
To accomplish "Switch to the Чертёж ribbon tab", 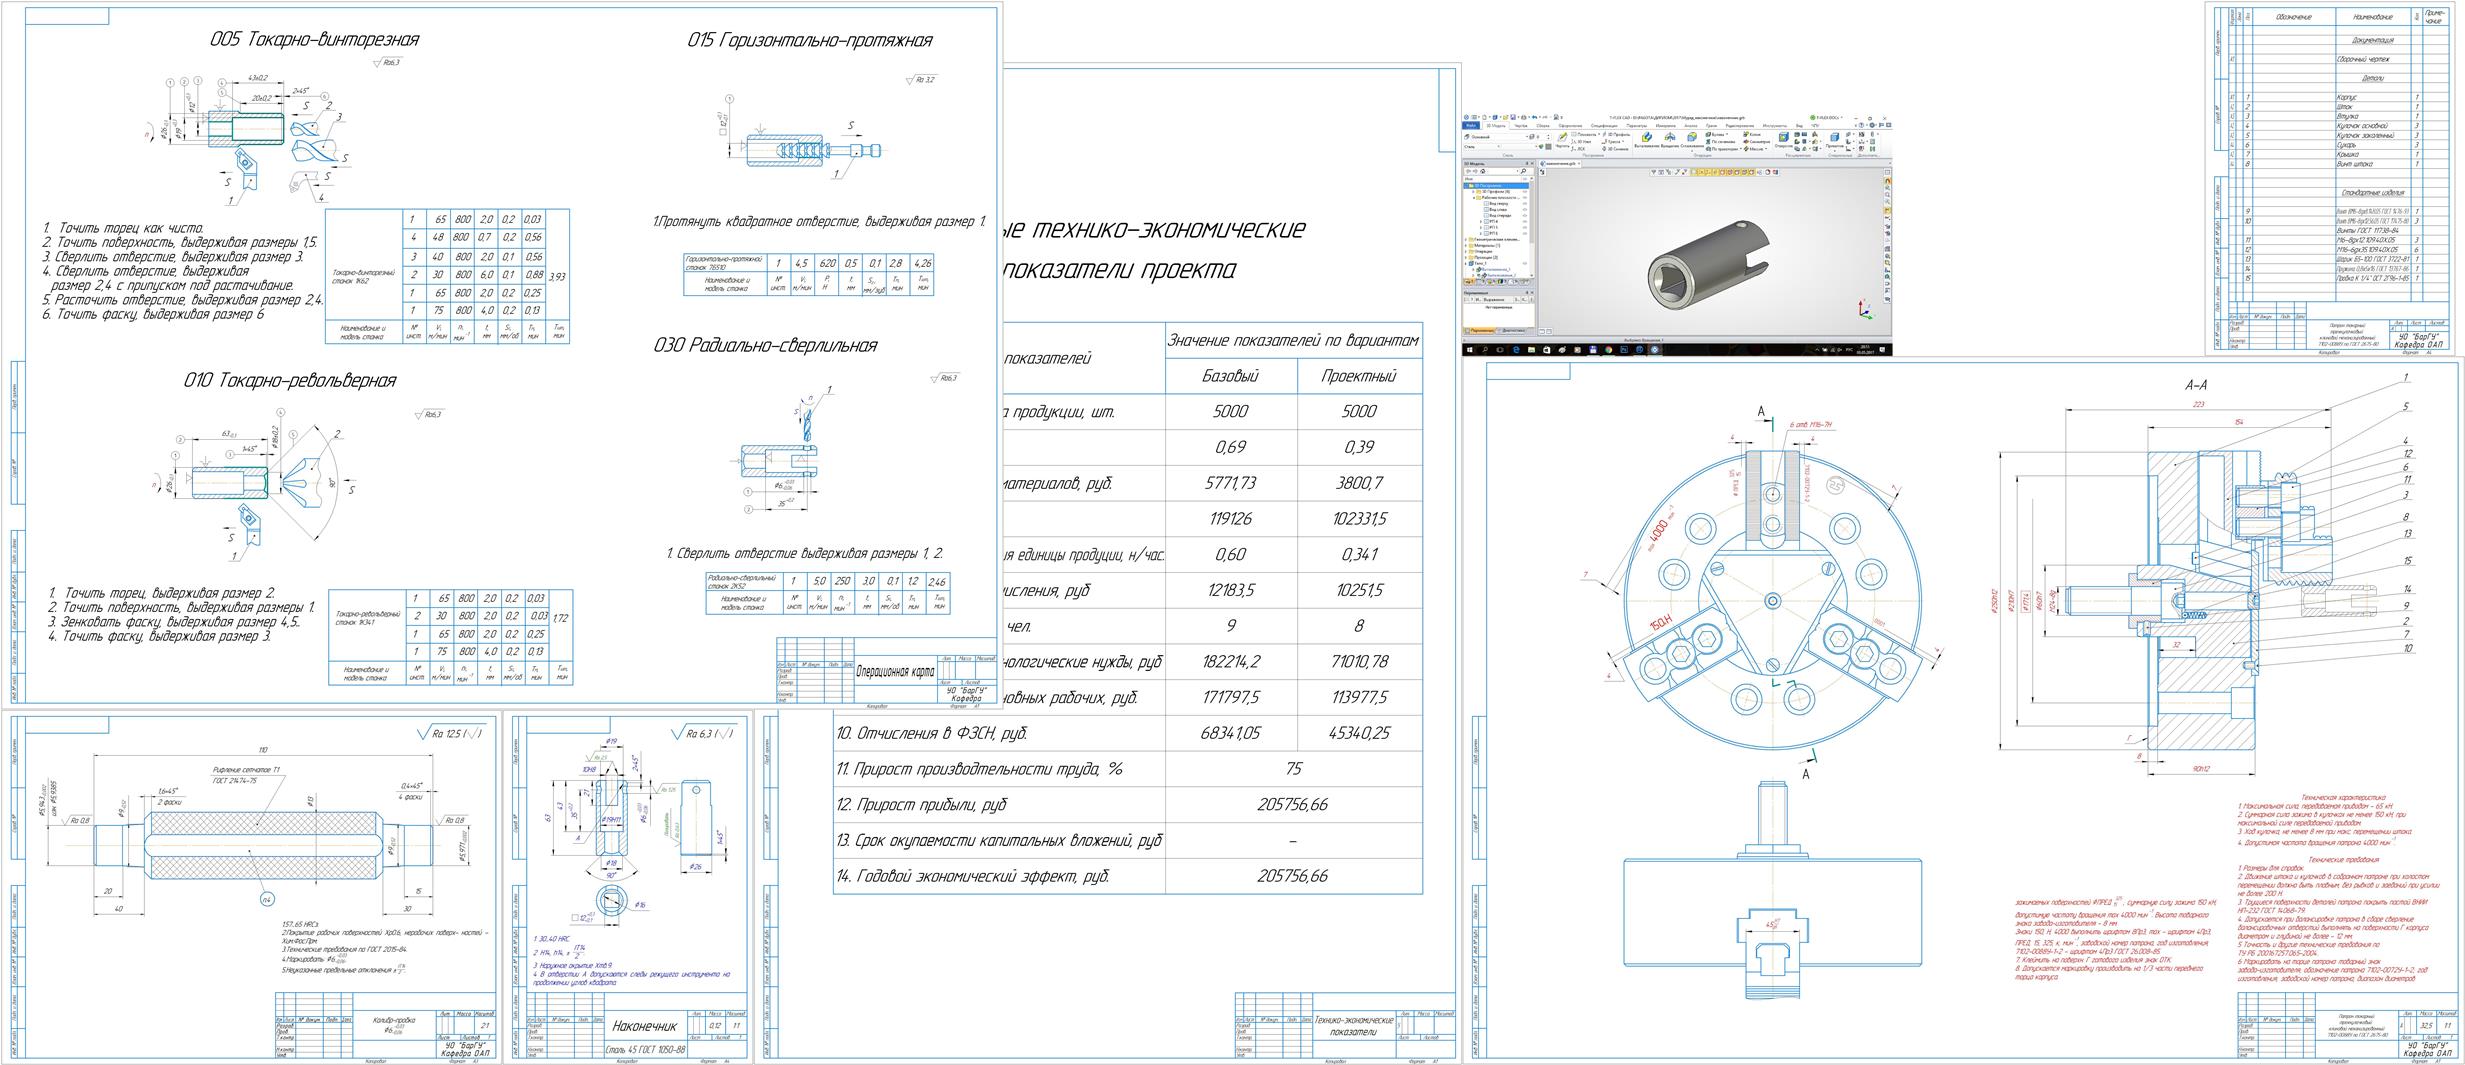I will (1520, 126).
